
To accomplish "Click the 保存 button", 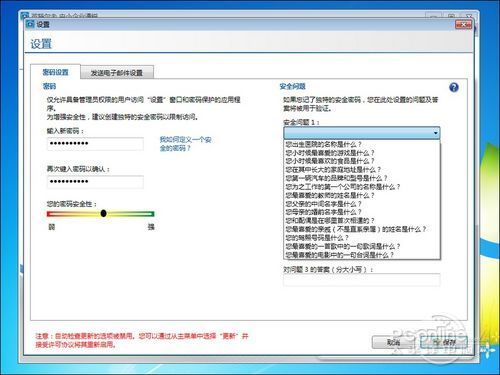I will pyautogui.click(x=444, y=342).
